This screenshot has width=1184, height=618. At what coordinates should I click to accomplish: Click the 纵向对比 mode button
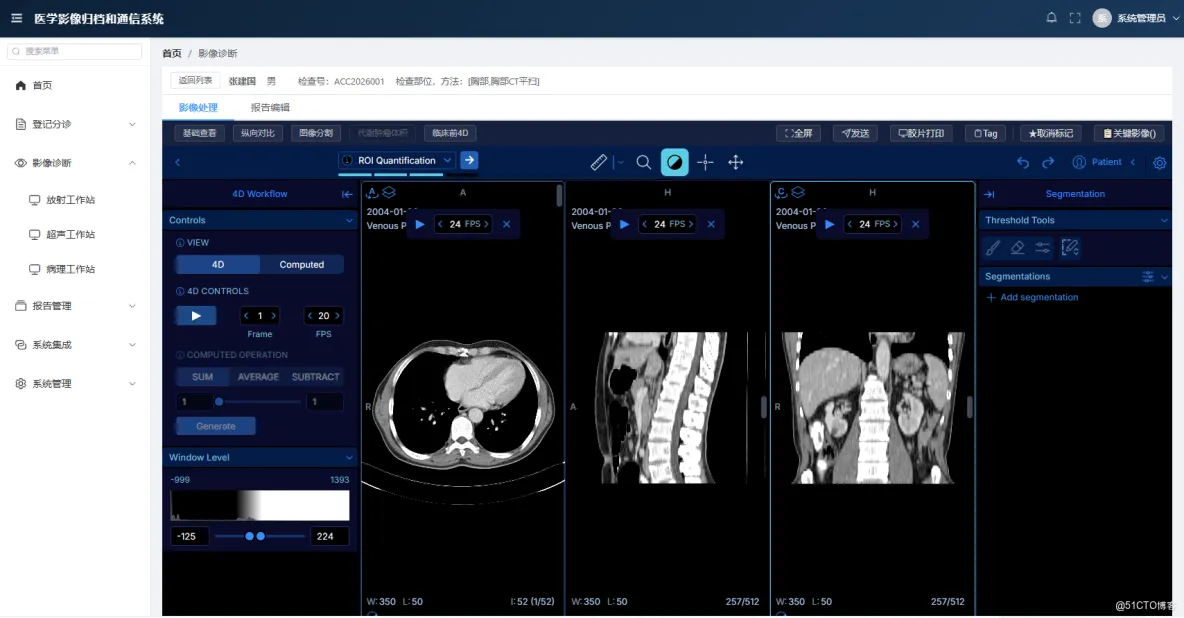pos(258,134)
